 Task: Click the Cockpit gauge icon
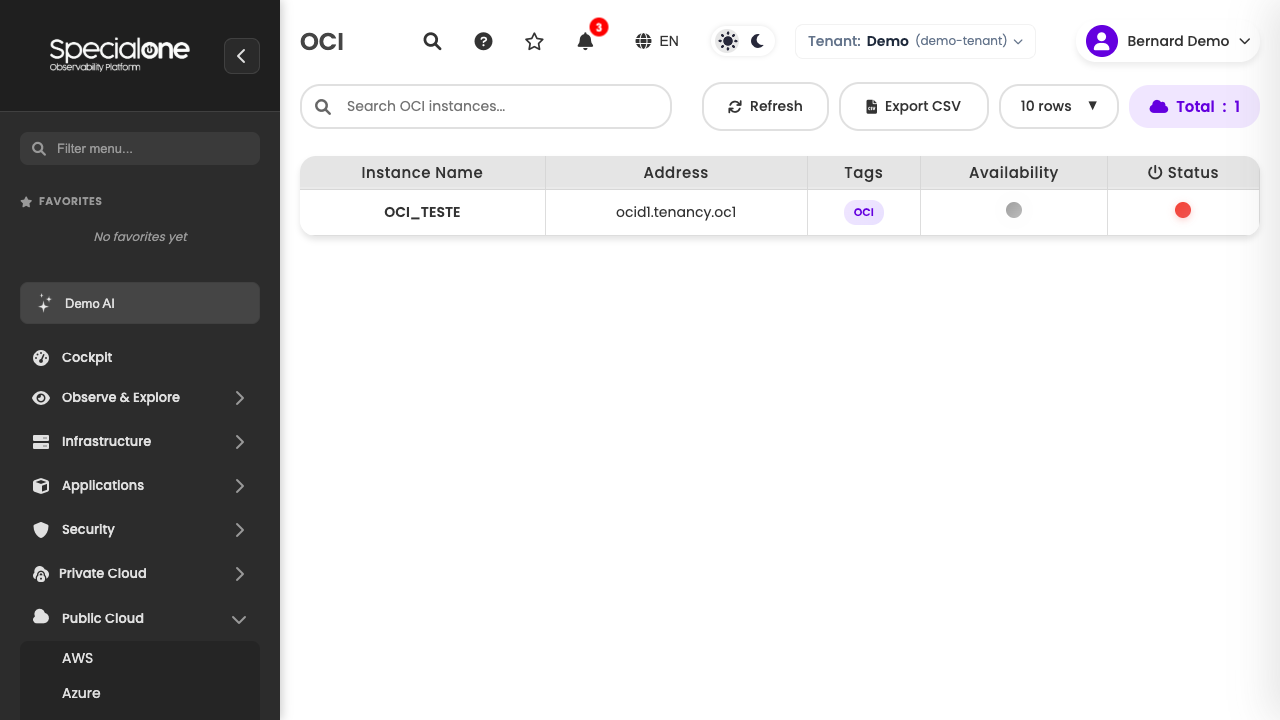click(41, 357)
